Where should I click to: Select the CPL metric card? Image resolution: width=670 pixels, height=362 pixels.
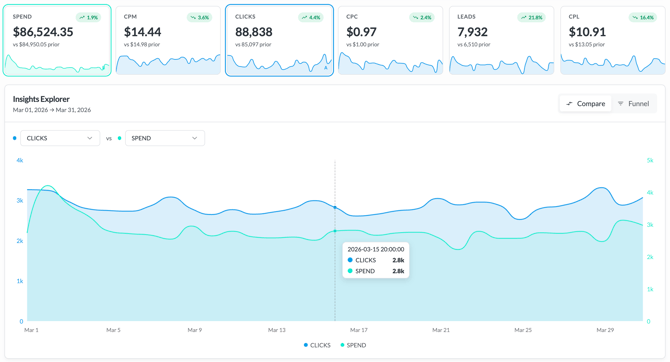coord(613,41)
